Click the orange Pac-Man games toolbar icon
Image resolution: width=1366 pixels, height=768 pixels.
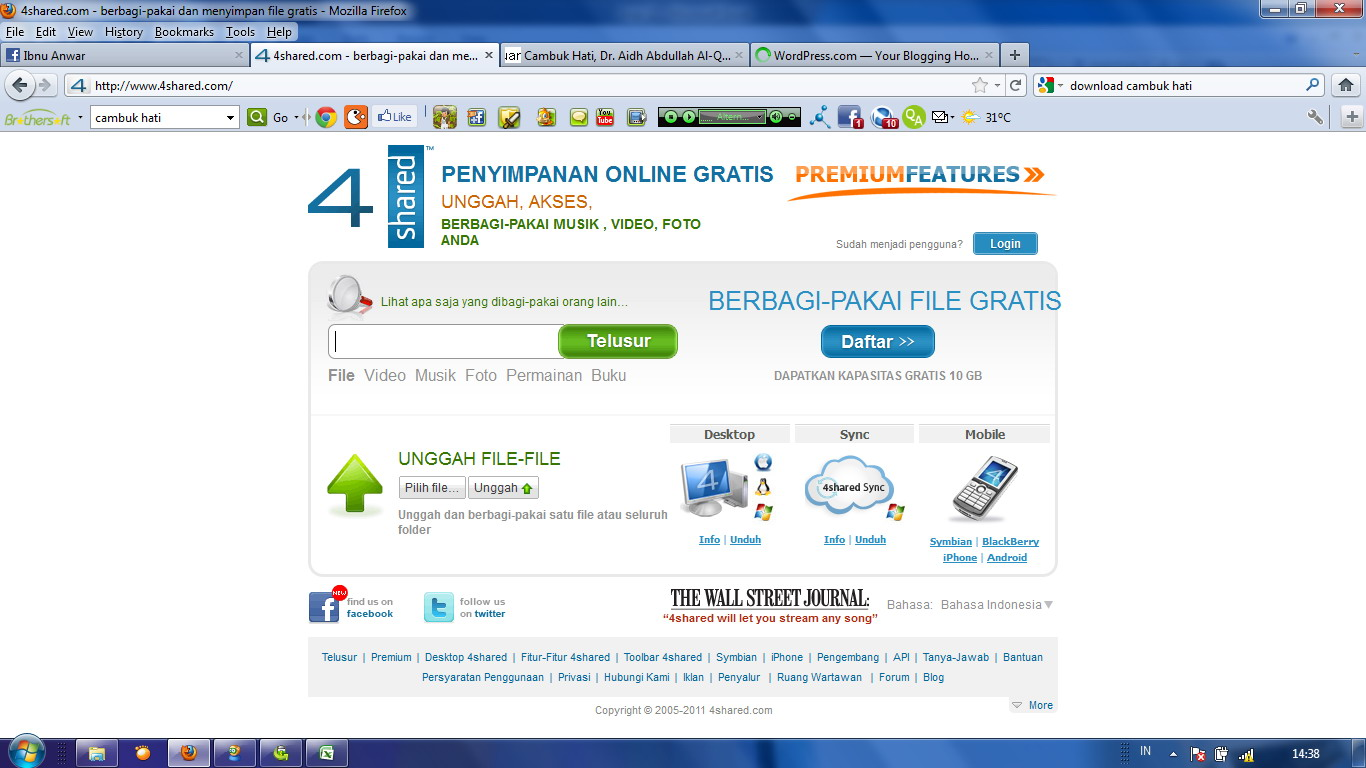[355, 117]
